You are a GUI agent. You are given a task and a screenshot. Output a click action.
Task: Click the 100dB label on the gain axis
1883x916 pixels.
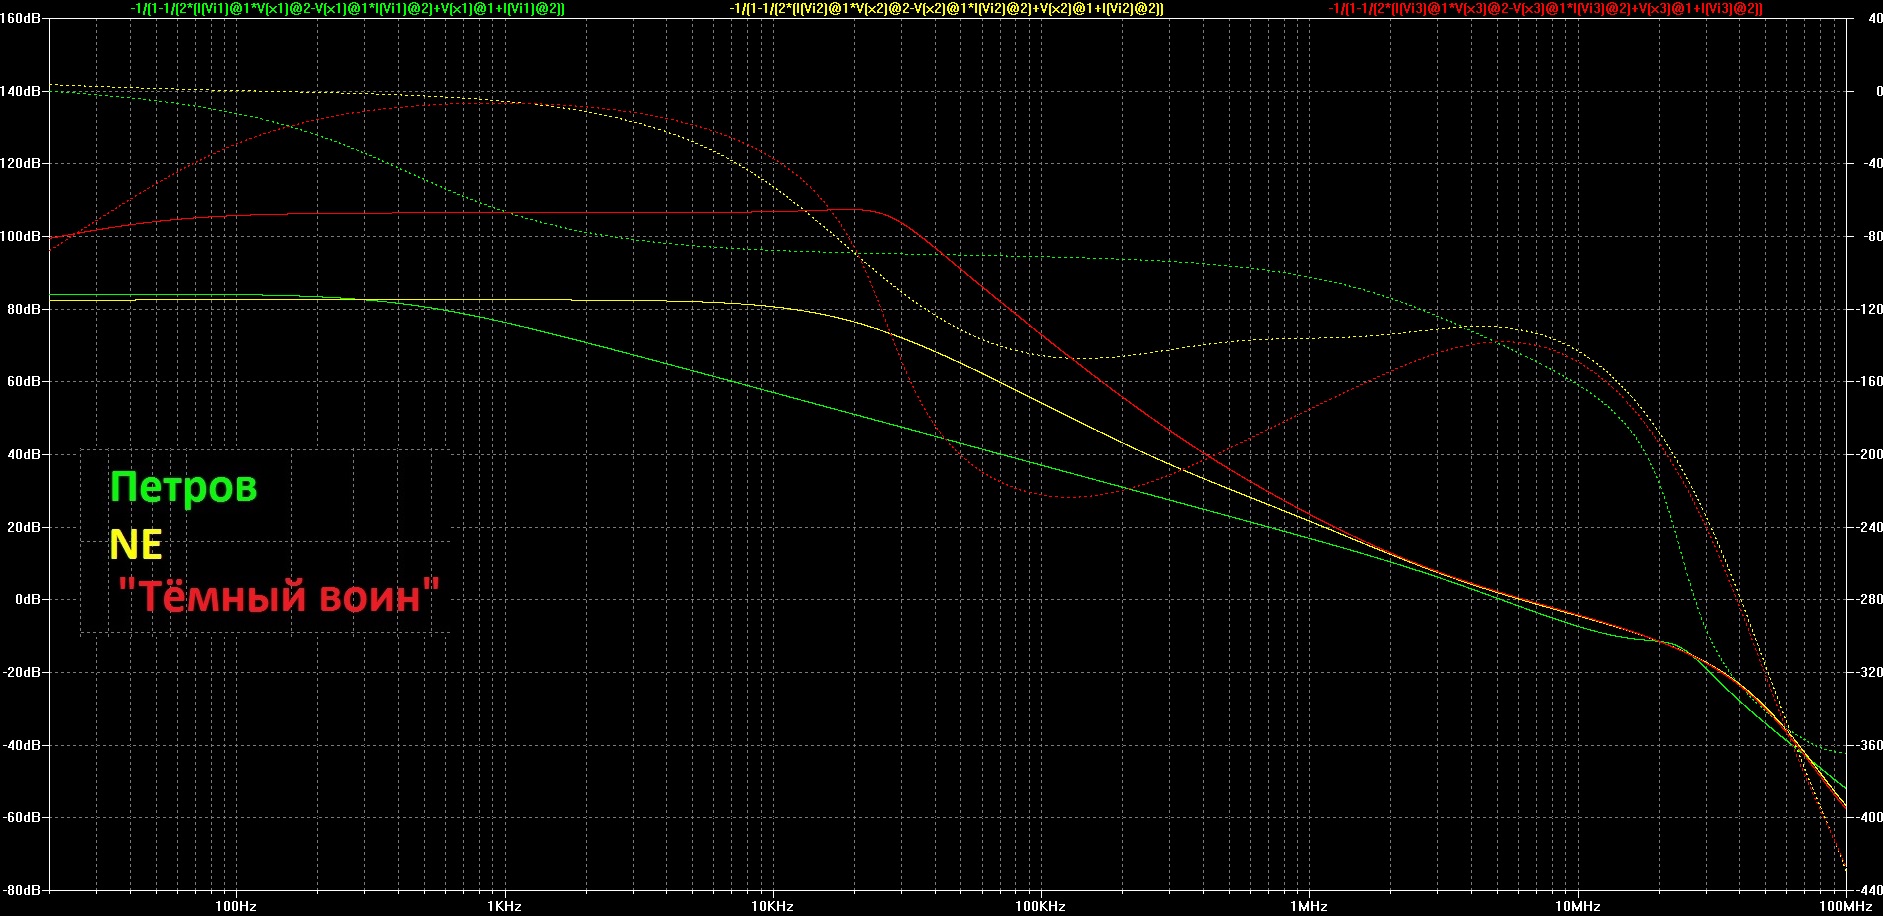click(21, 236)
